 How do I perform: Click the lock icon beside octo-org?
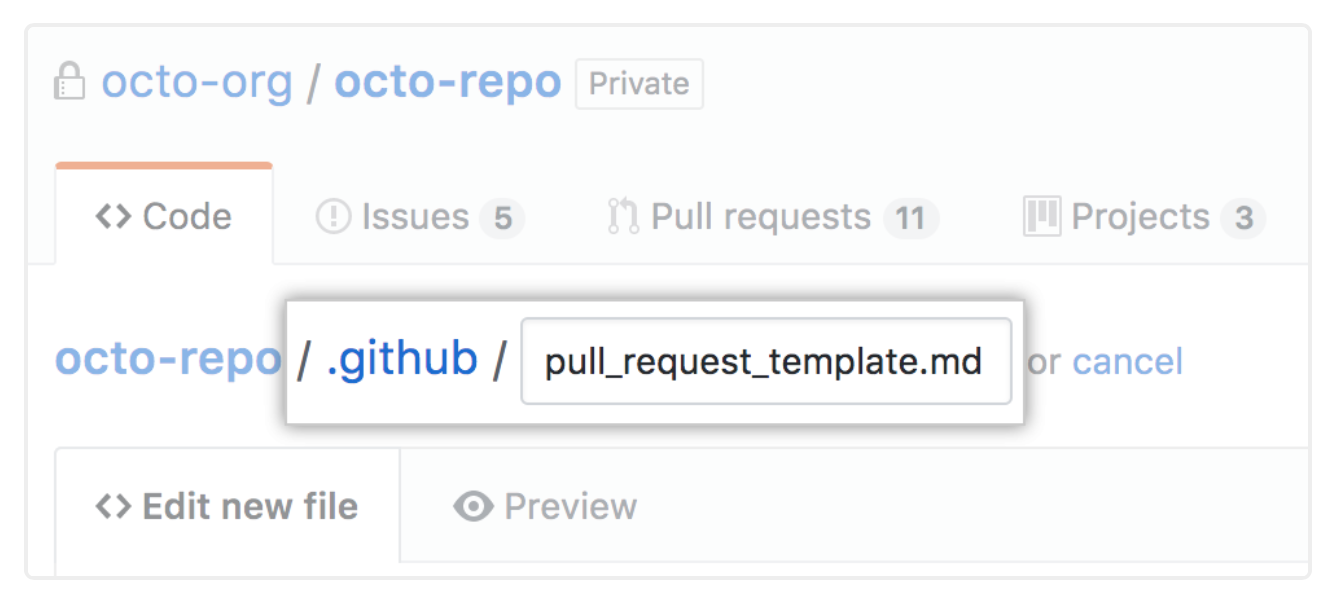coord(69,82)
